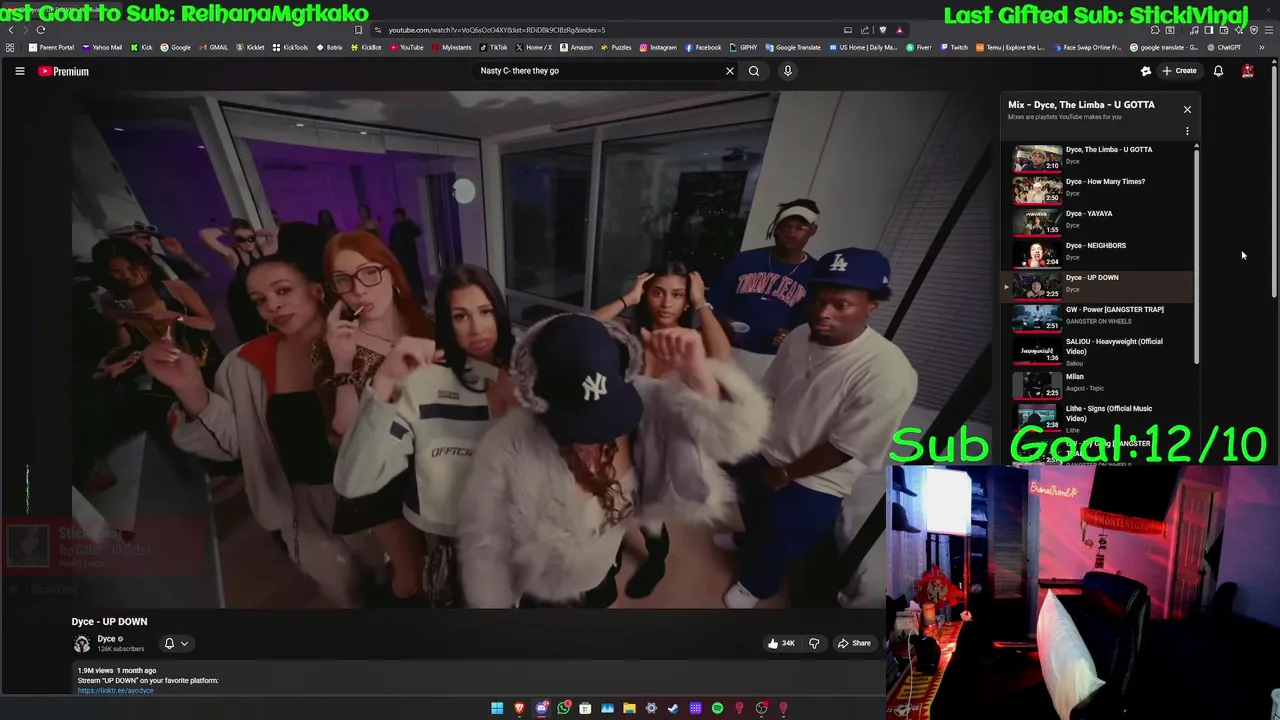Viewport: 1280px width, 720px height.
Task: Open WhatsApp from the taskbar
Action: pyautogui.click(x=563, y=708)
